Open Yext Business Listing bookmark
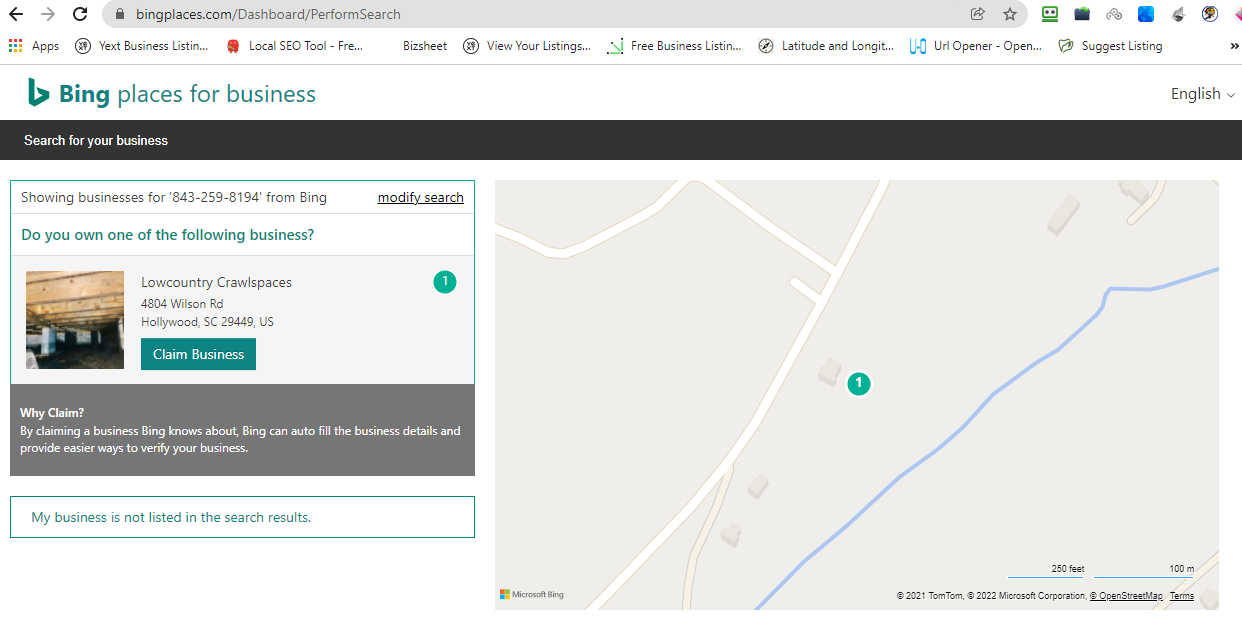 click(142, 46)
